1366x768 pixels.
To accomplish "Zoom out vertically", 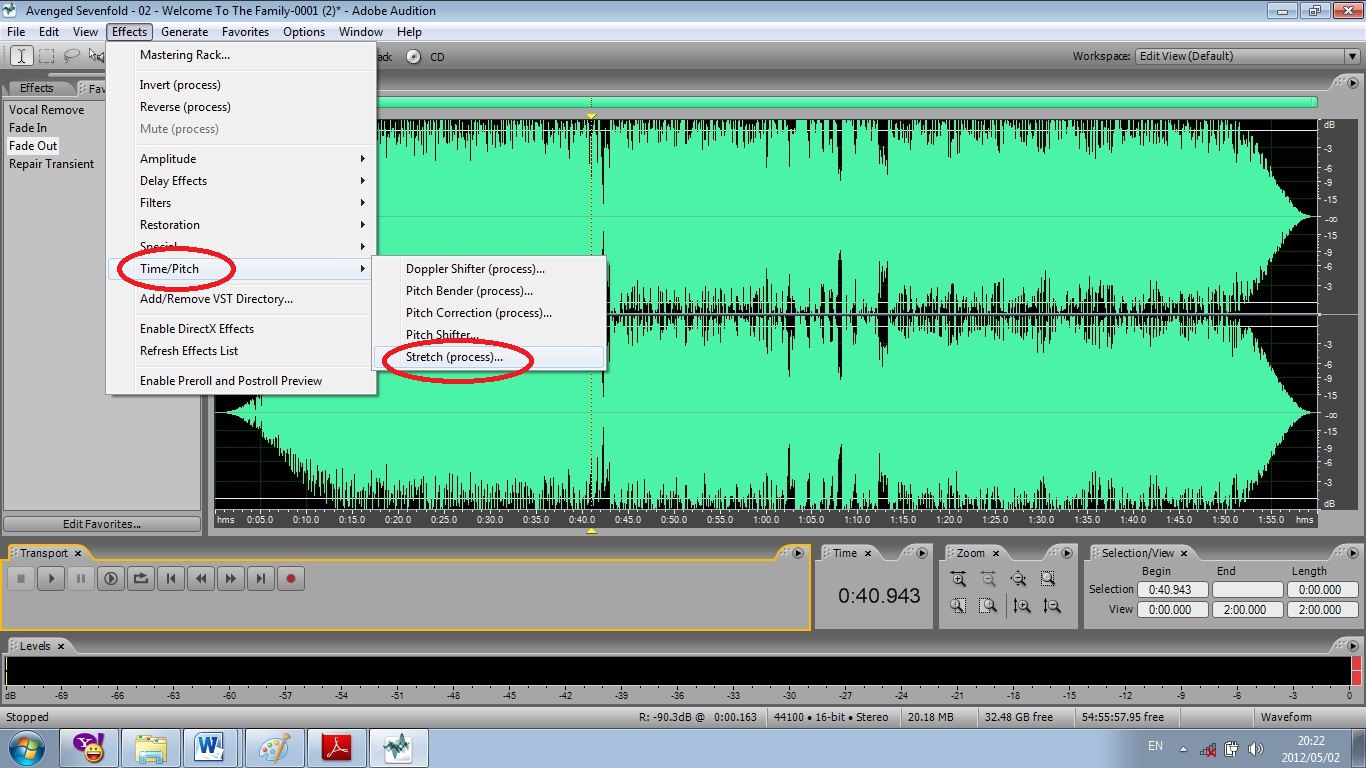I will click(1051, 606).
